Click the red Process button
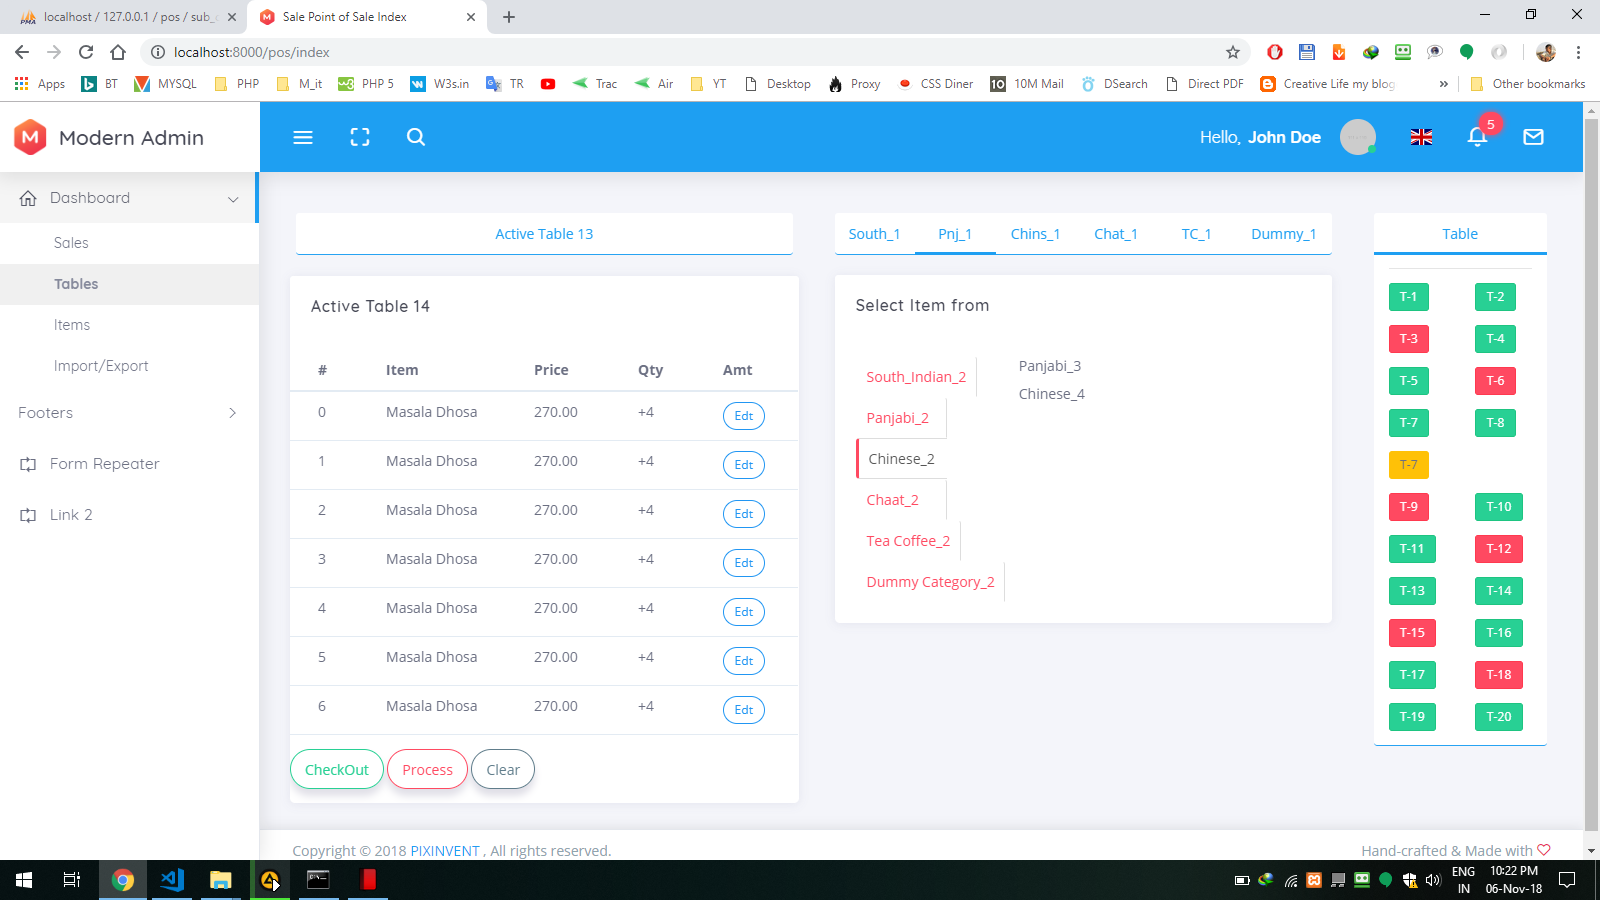This screenshot has width=1600, height=900. pos(427,770)
